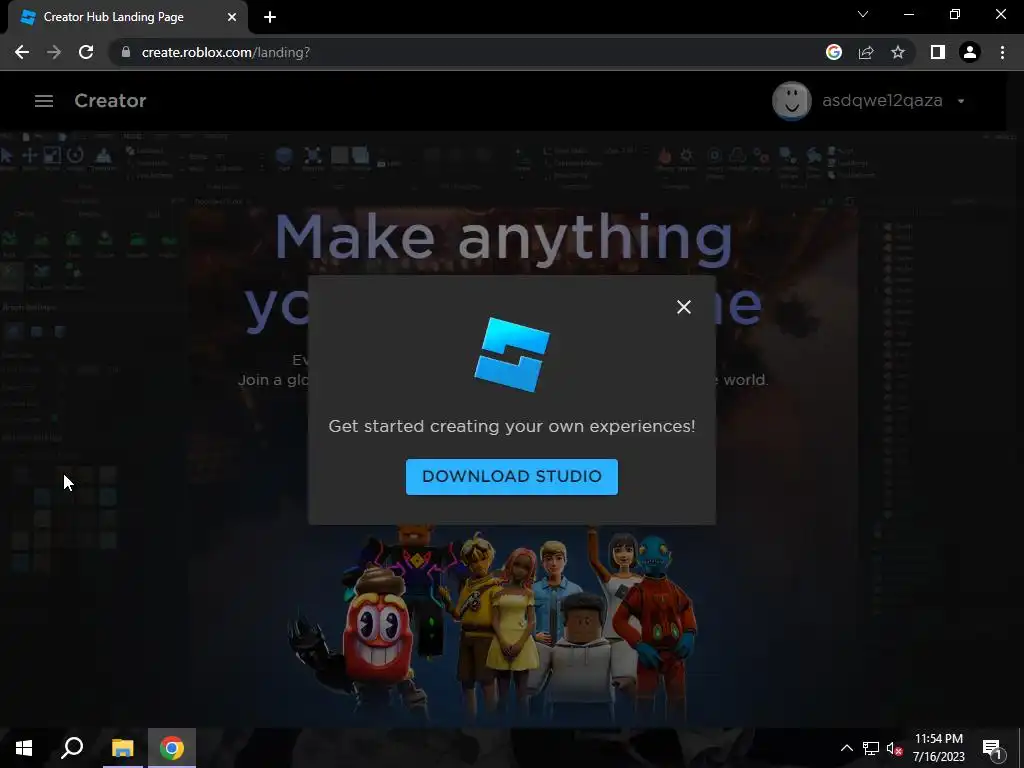Go back to the previous page
The image size is (1024, 768).
coord(22,52)
